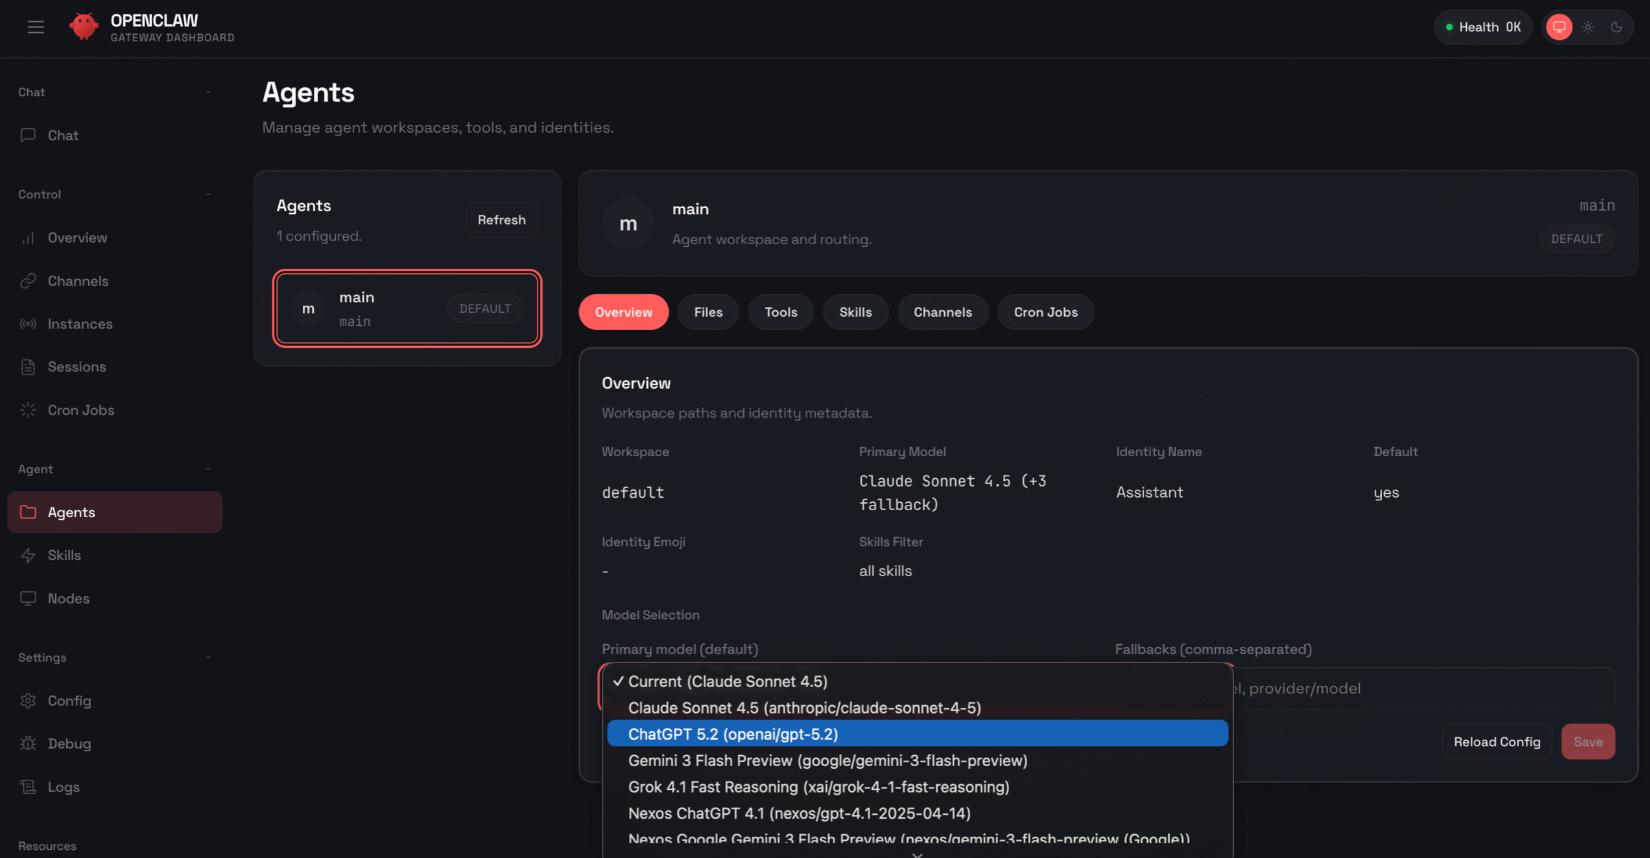Click the workspace value 'default'
The width and height of the screenshot is (1650, 858).
click(x=633, y=493)
